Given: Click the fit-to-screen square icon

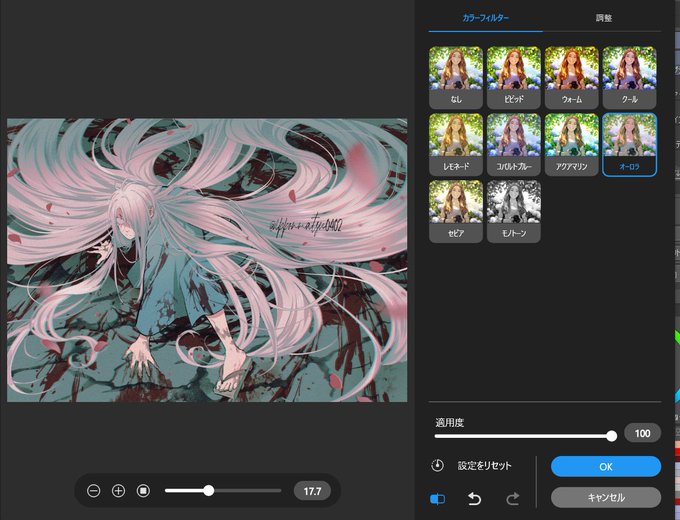Looking at the screenshot, I should pyautogui.click(x=143, y=491).
